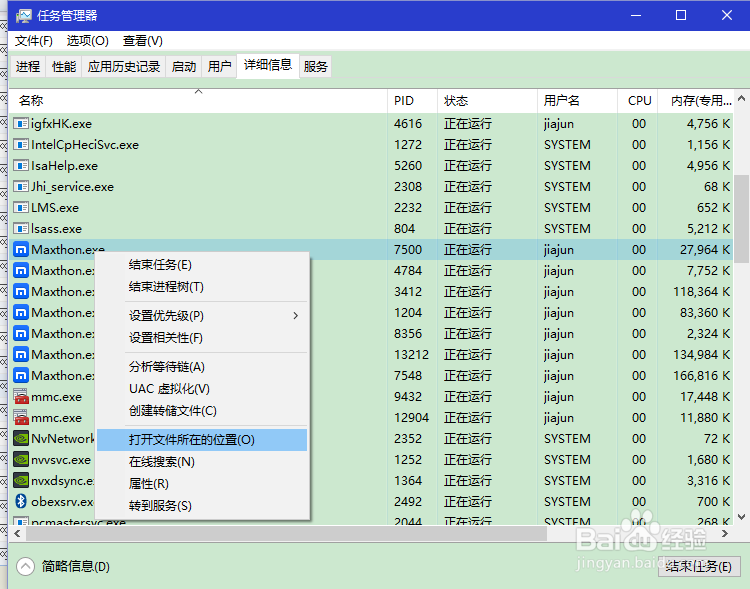Click Maxthon icon for PID 3412
This screenshot has width=750, height=589.
21,292
